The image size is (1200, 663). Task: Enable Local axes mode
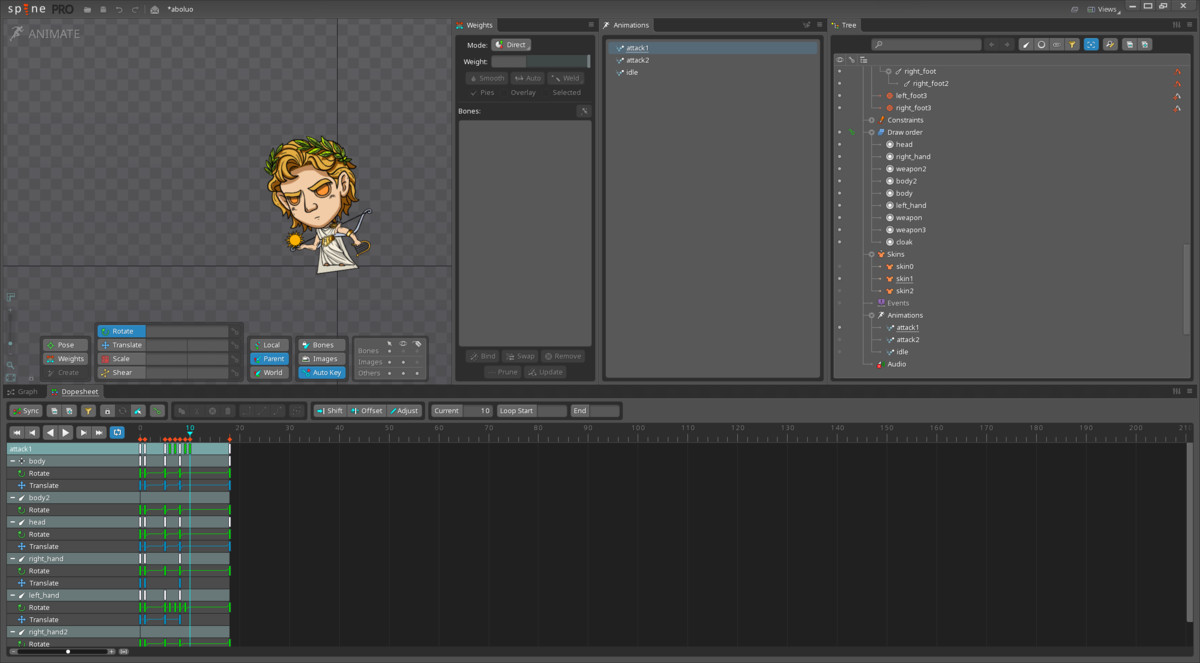point(270,345)
